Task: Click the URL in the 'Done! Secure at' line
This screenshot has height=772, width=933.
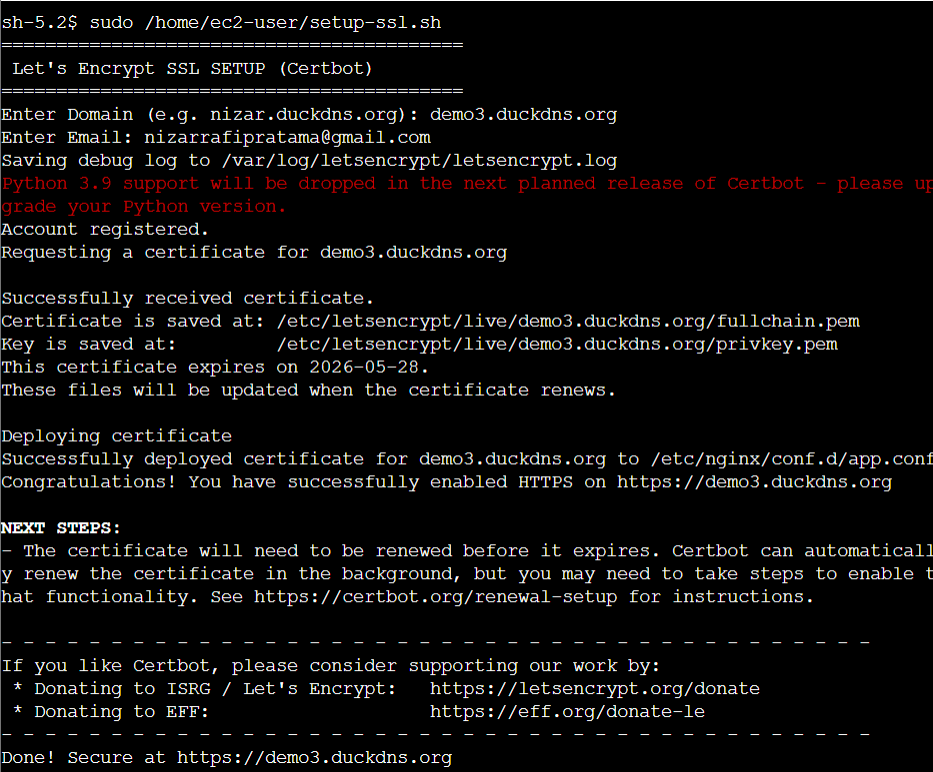Action: 314,758
